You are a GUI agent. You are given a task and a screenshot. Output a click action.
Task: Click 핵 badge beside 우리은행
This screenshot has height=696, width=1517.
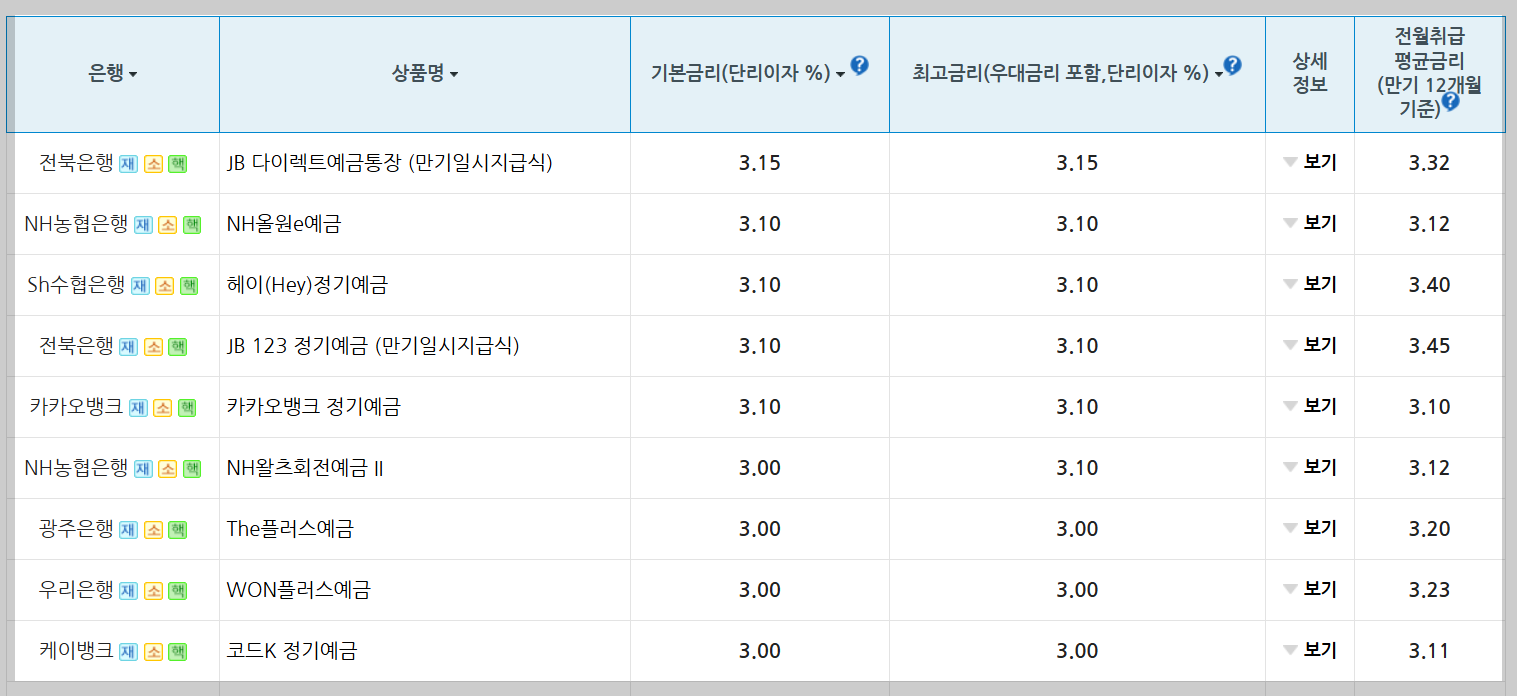[x=178, y=591]
